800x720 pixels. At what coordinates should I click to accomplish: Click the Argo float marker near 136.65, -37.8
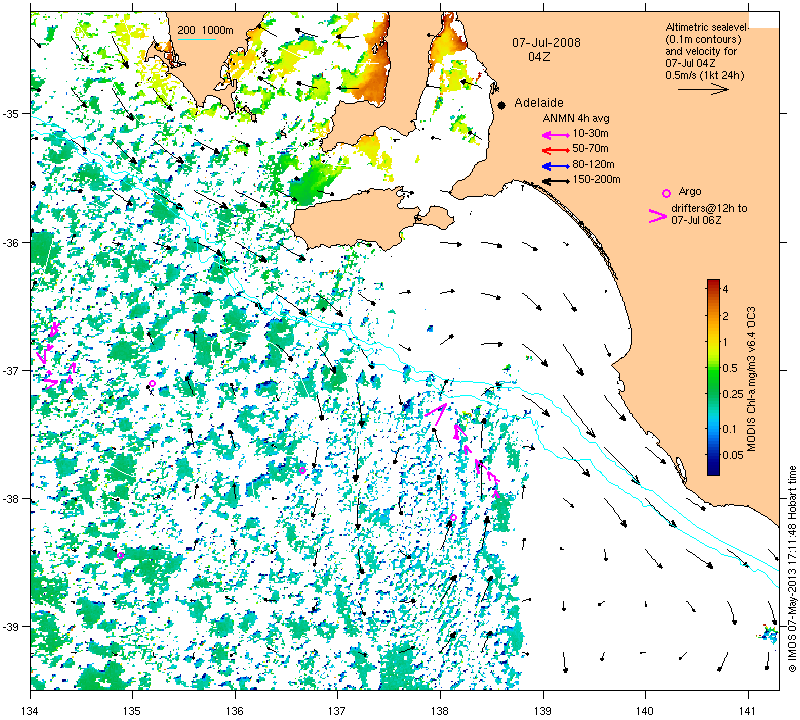[302, 470]
